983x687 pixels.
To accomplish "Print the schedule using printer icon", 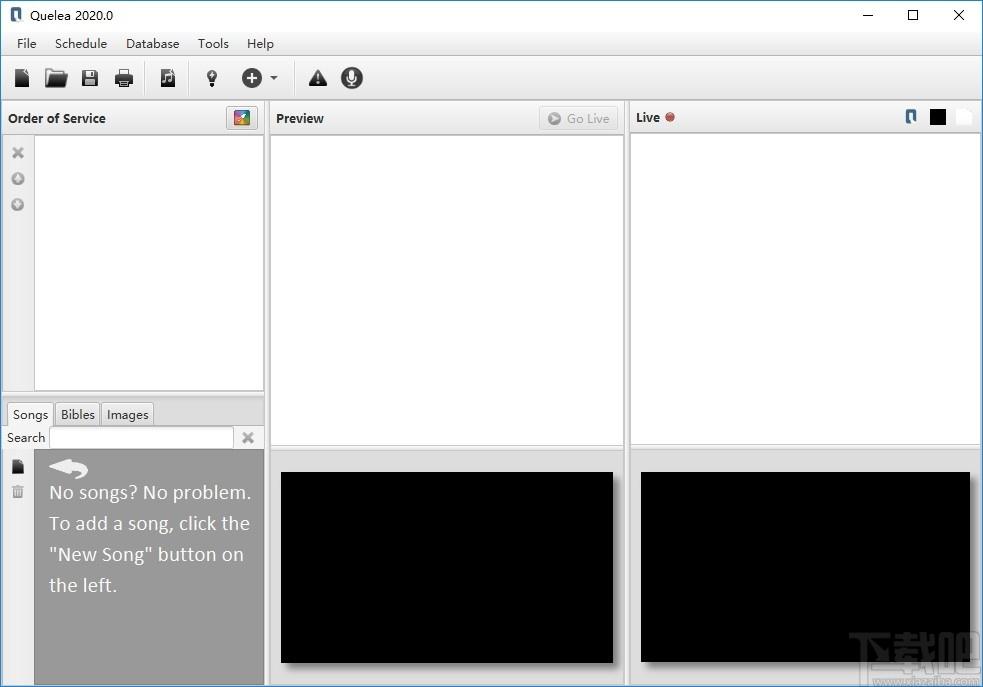I will point(124,78).
